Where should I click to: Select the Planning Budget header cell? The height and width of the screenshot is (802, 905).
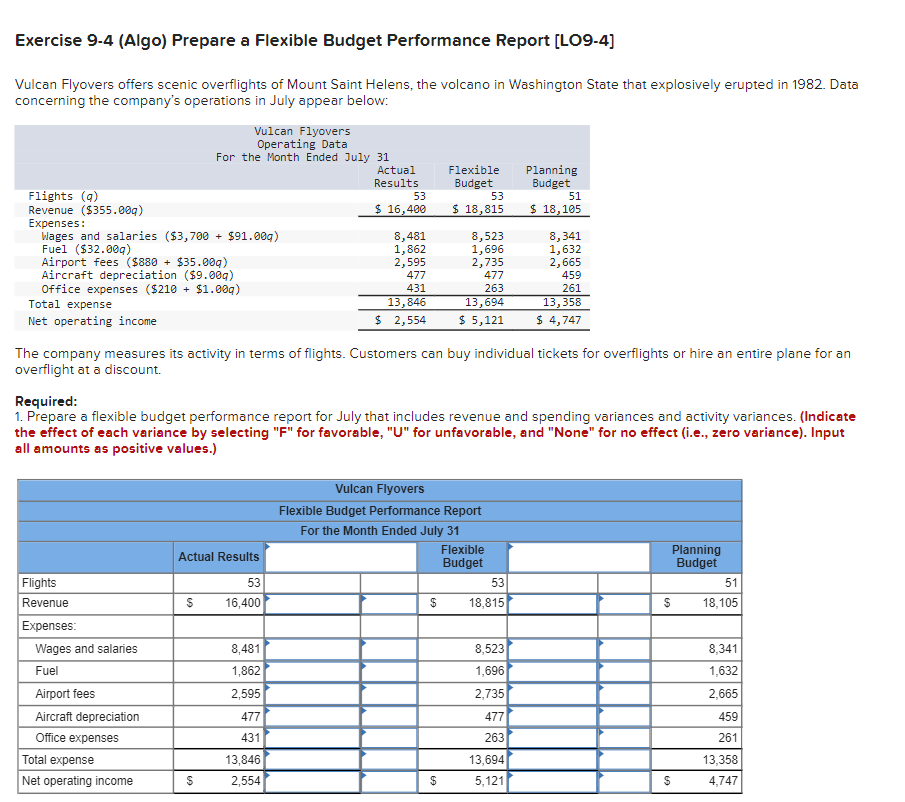695,556
